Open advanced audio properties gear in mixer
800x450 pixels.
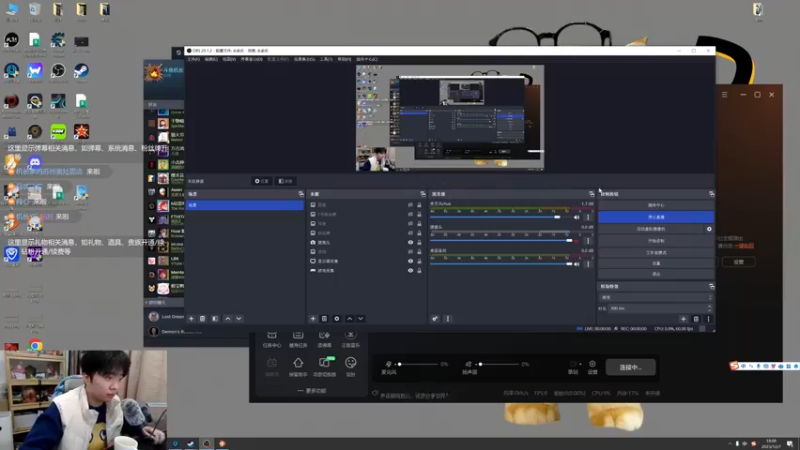point(435,319)
